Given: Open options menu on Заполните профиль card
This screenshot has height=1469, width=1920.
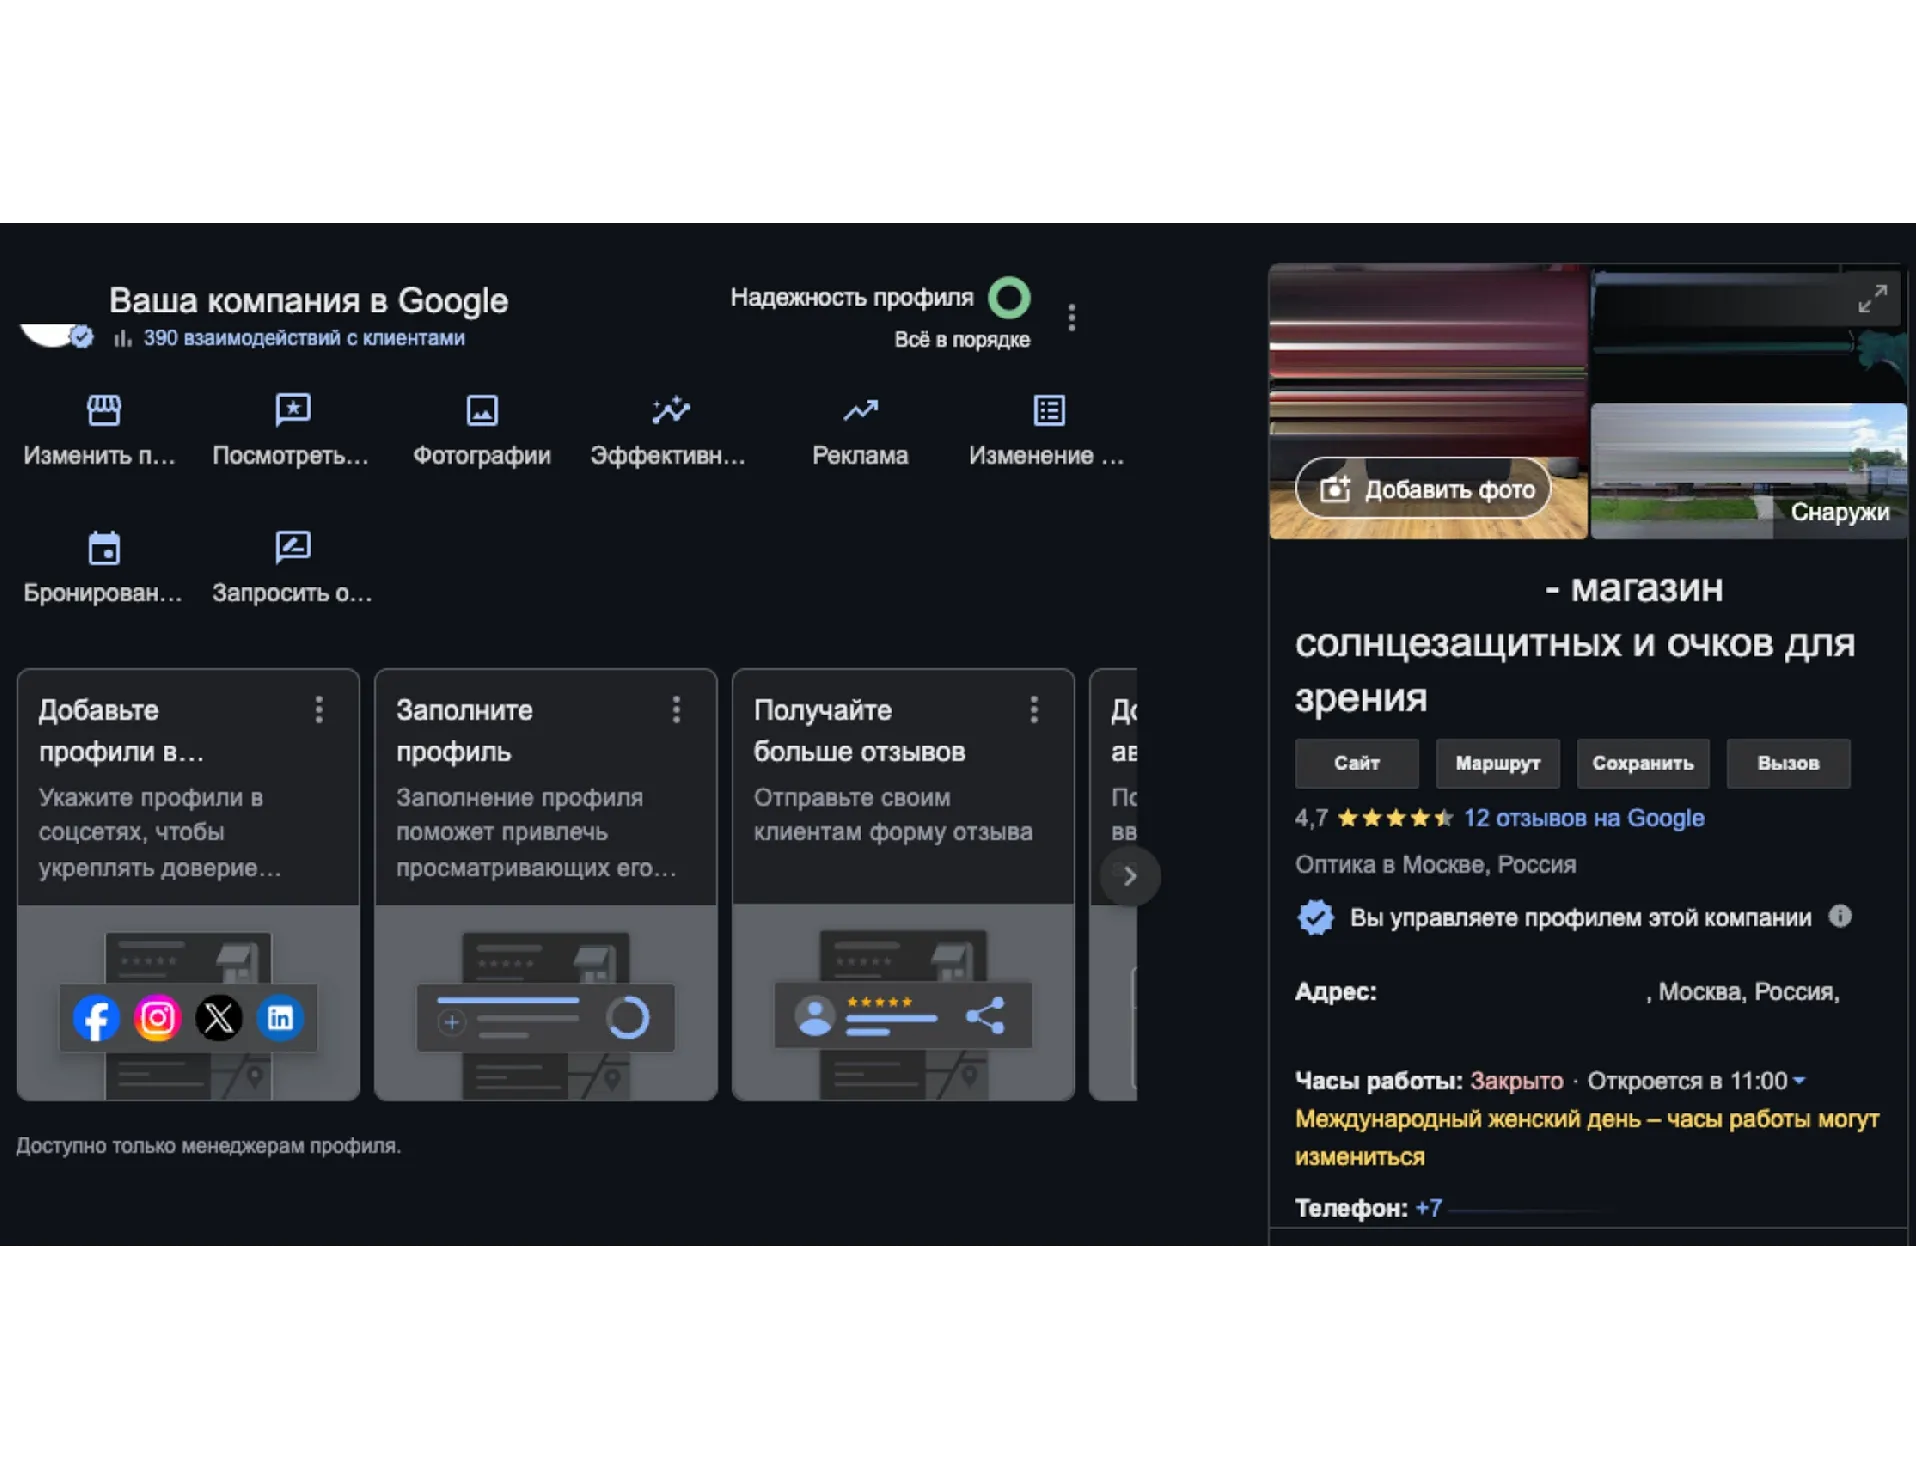Looking at the screenshot, I should pyautogui.click(x=676, y=710).
